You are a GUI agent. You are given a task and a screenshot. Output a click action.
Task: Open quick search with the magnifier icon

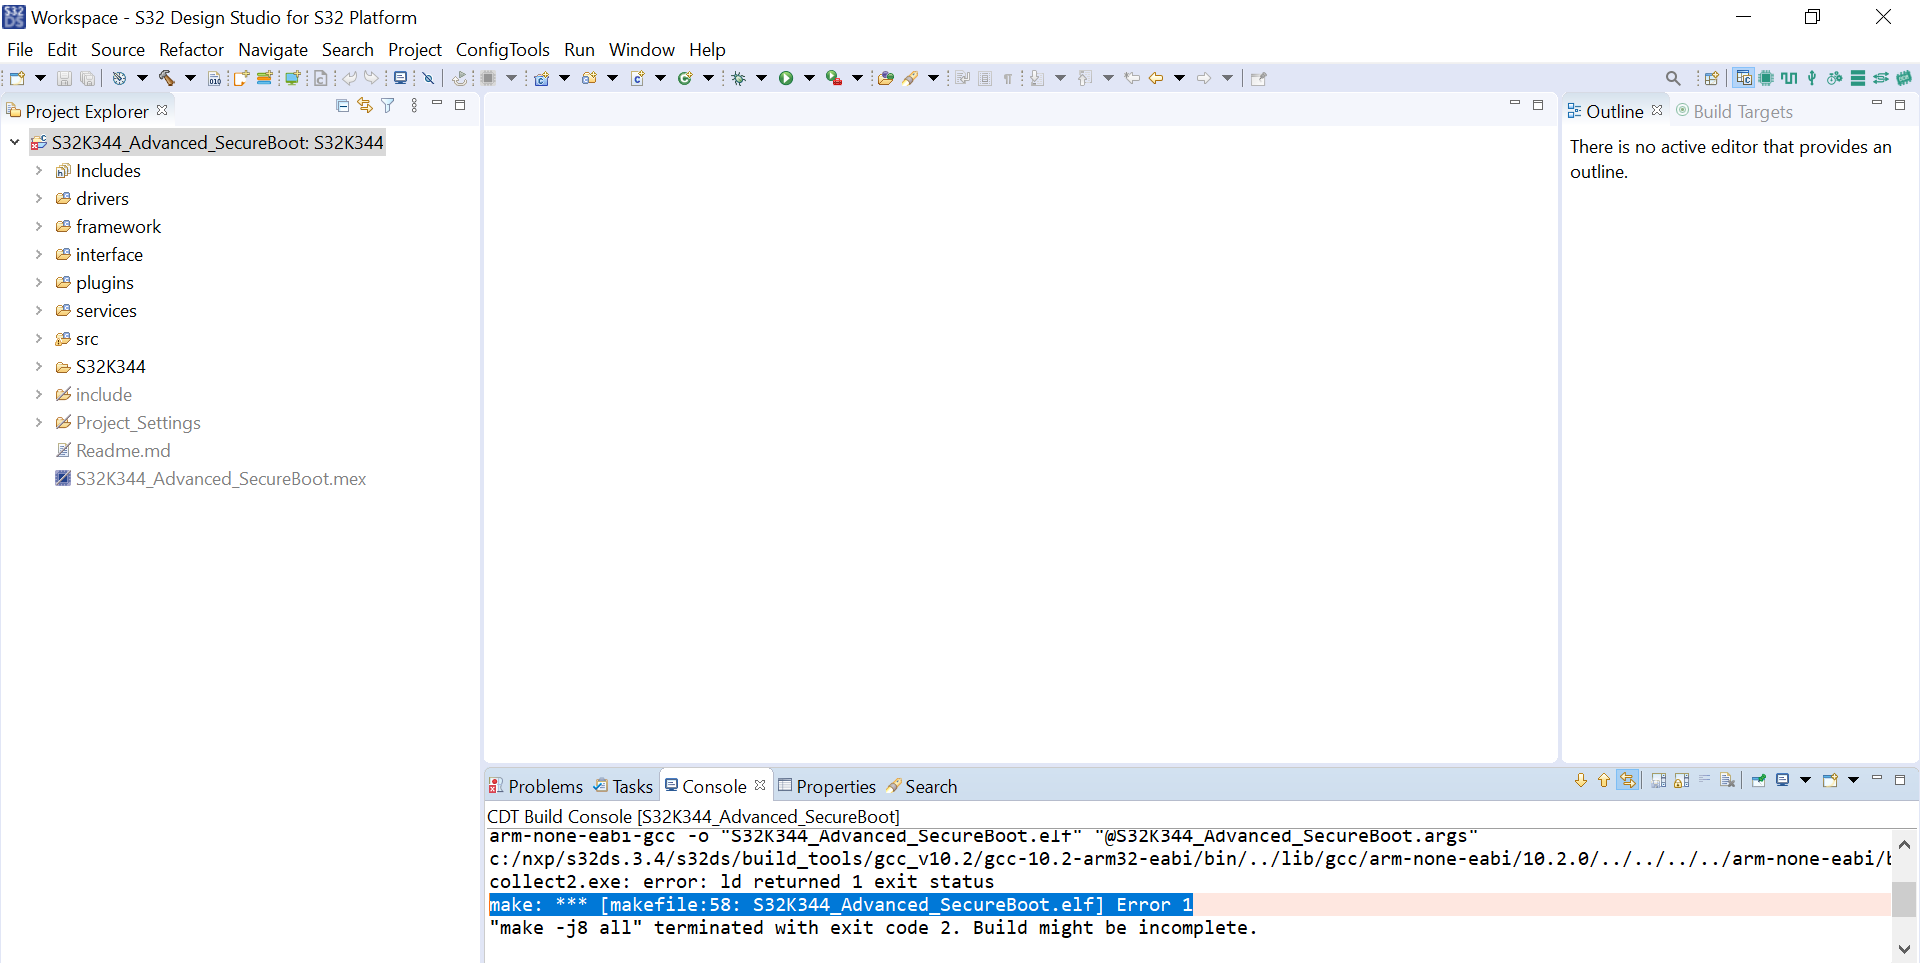1673,78
